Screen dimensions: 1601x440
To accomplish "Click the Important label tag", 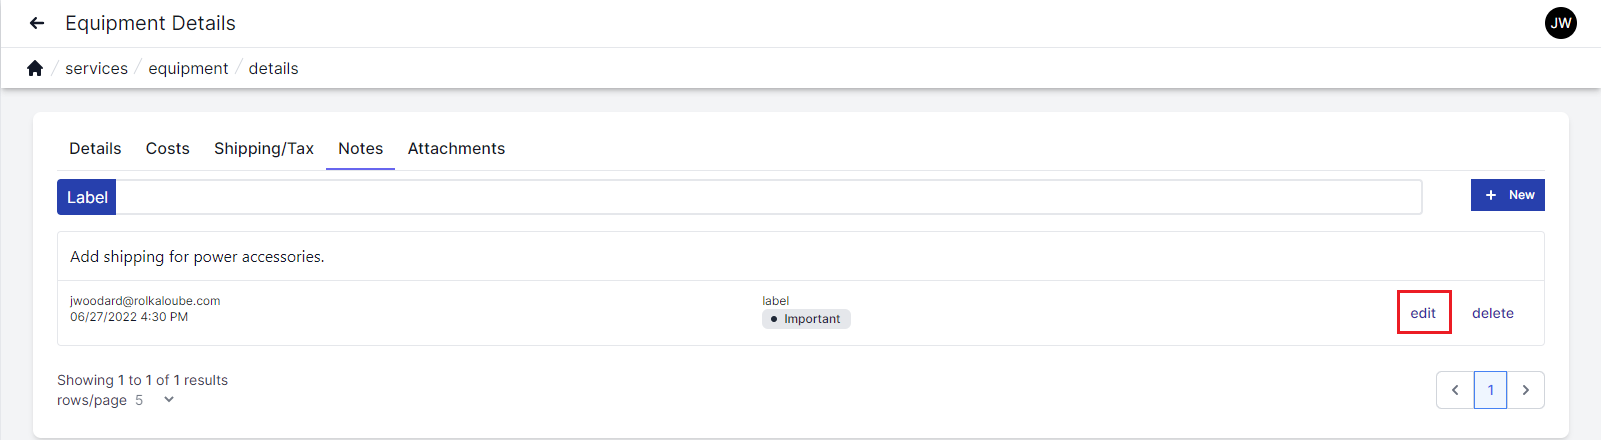I will (x=806, y=319).
